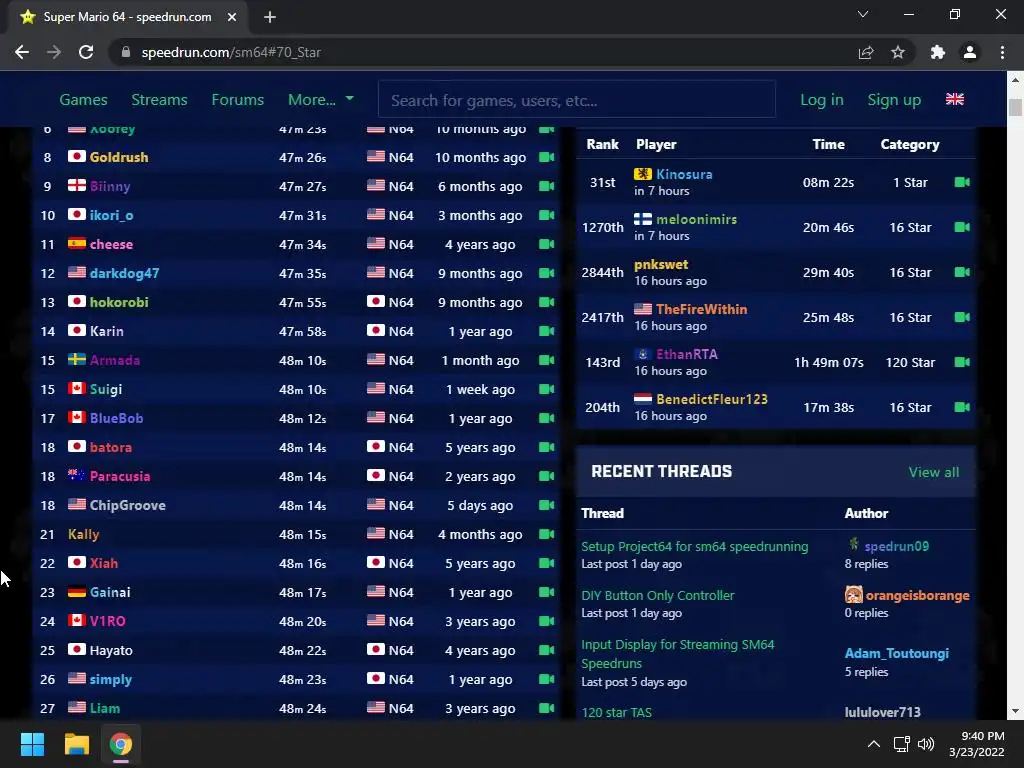Open the Chrome profile avatar icon

[x=970, y=52]
